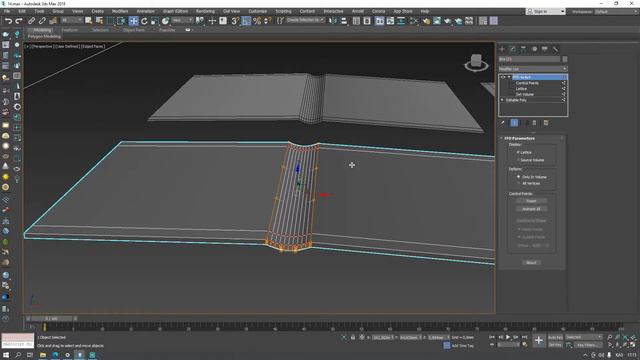The height and width of the screenshot is (360, 640).
Task: Click the Undo arrow in main toolbar
Action: pos(8,21)
